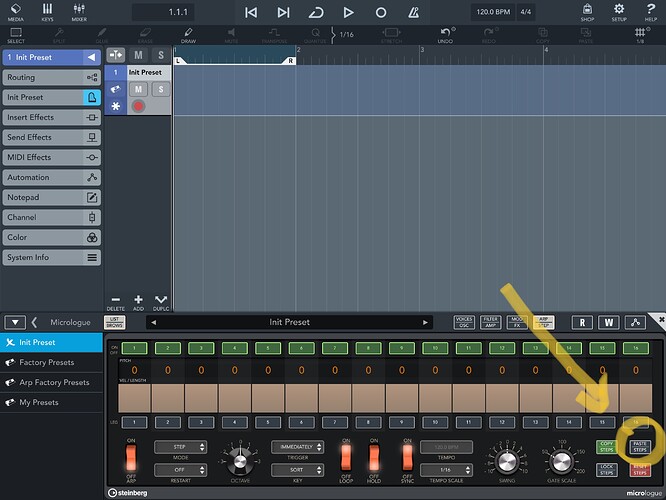This screenshot has height=500, width=666.
Task: Open the Automation inspector section
Action: coord(51,177)
